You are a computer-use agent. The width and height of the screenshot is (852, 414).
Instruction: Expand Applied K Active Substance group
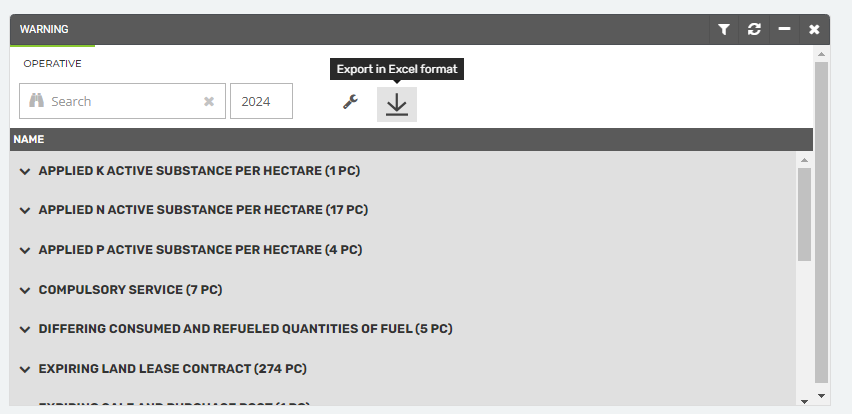tap(26, 171)
